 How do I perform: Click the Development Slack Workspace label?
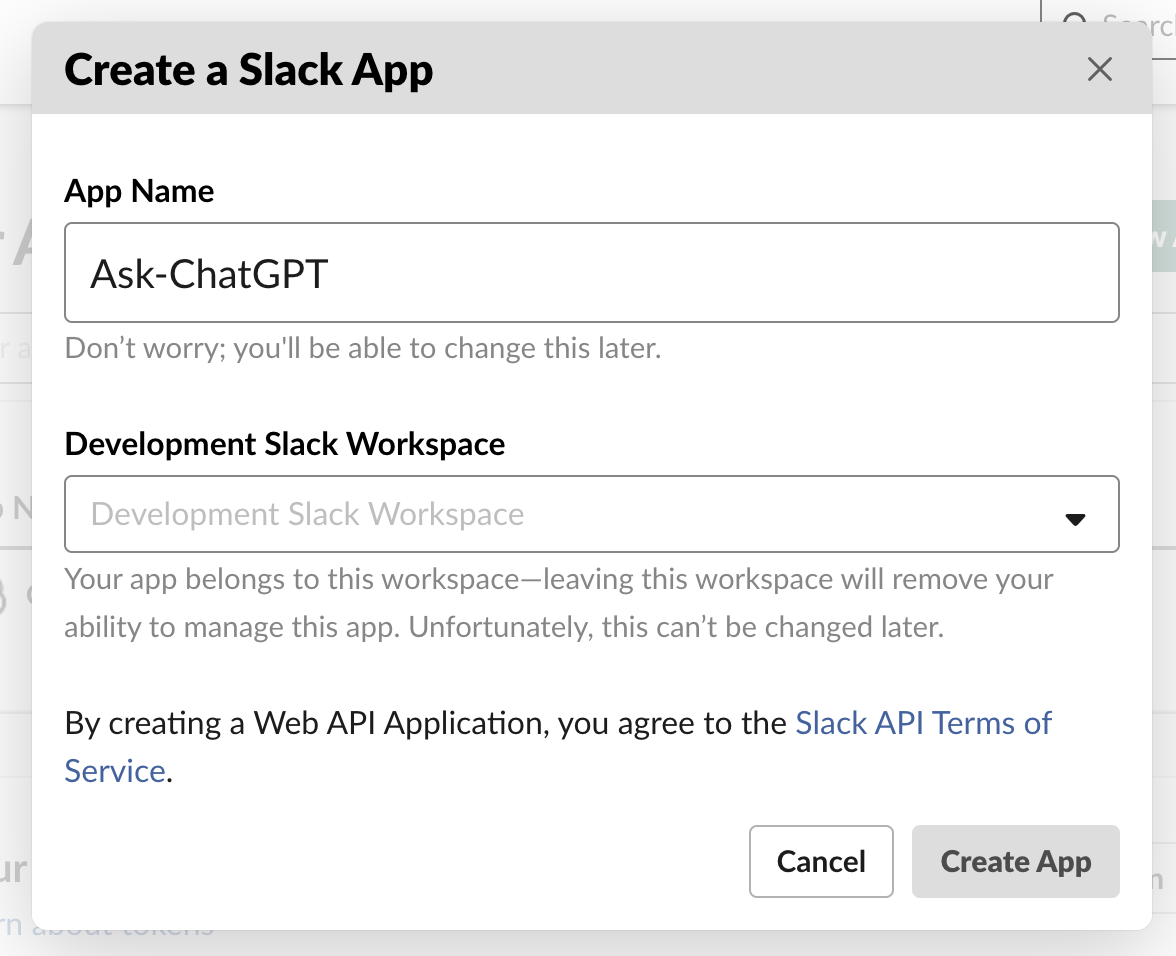[x=284, y=443]
